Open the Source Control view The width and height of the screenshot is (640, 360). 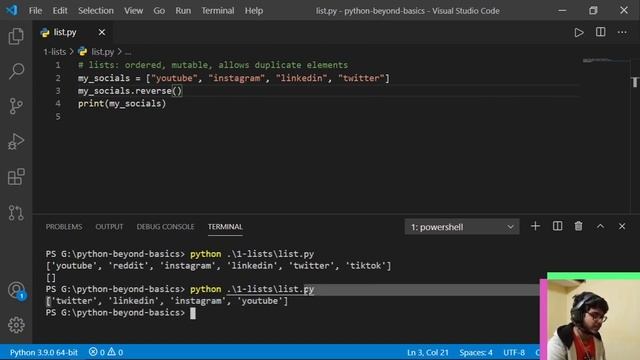(x=16, y=106)
